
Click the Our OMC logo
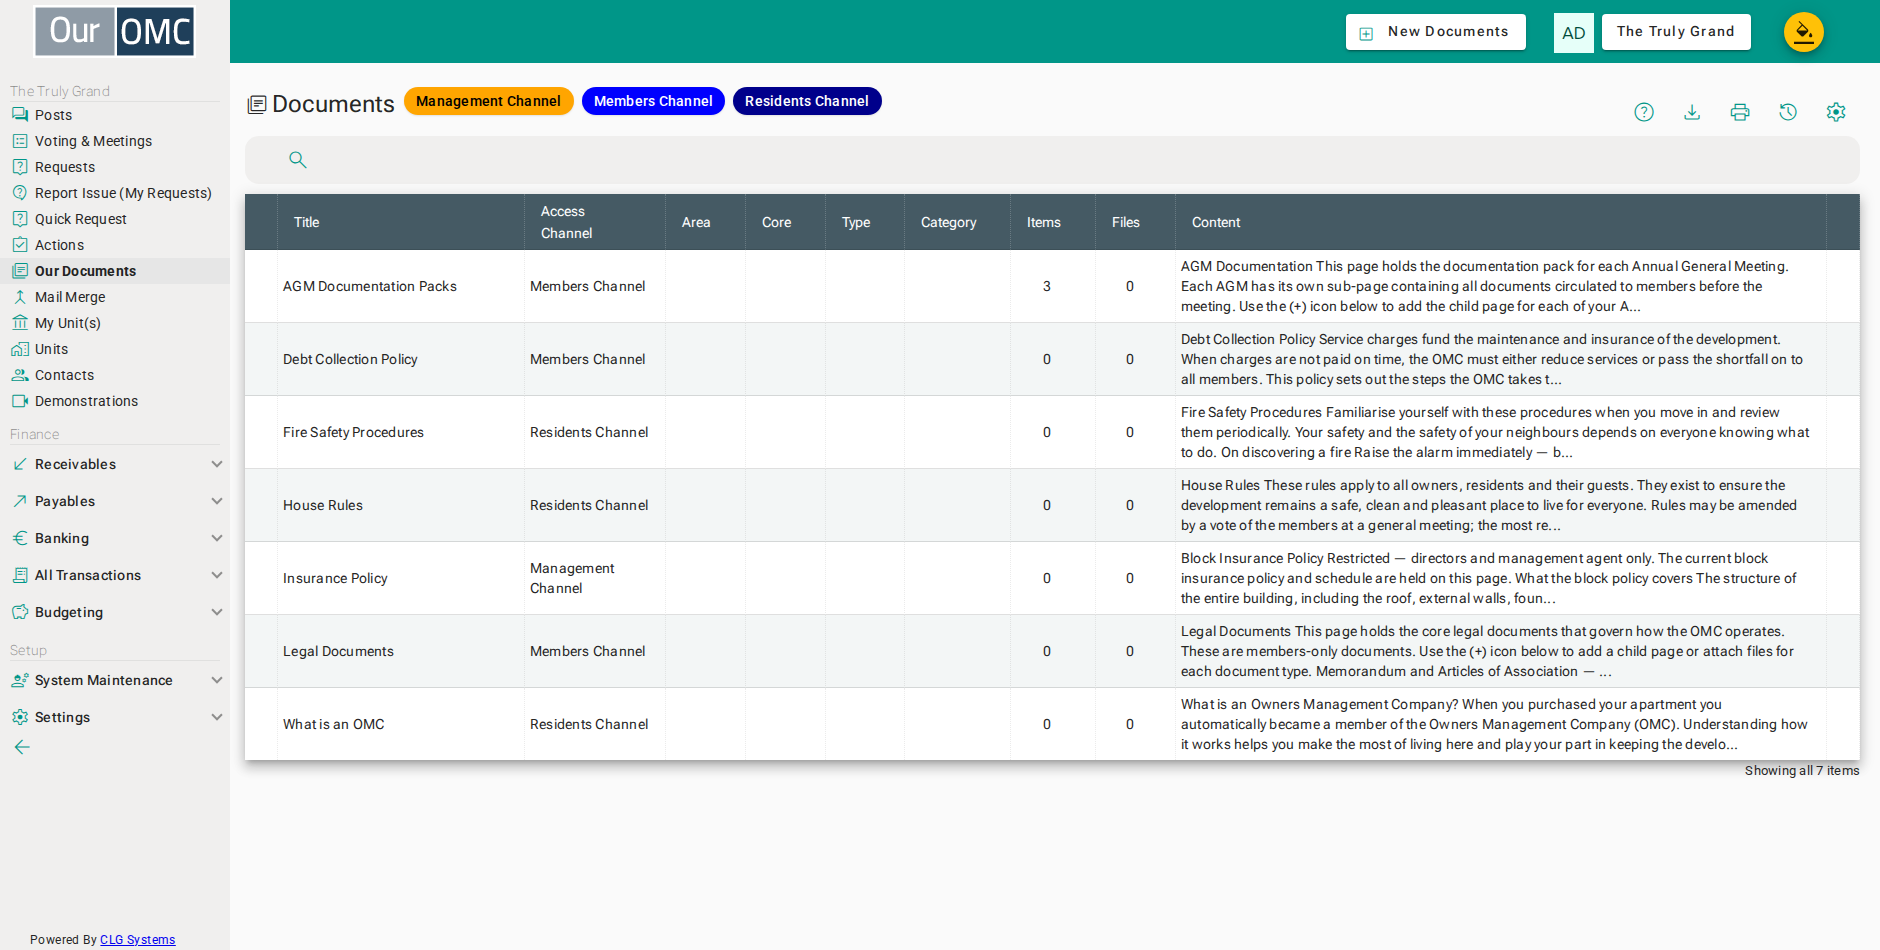click(x=115, y=31)
